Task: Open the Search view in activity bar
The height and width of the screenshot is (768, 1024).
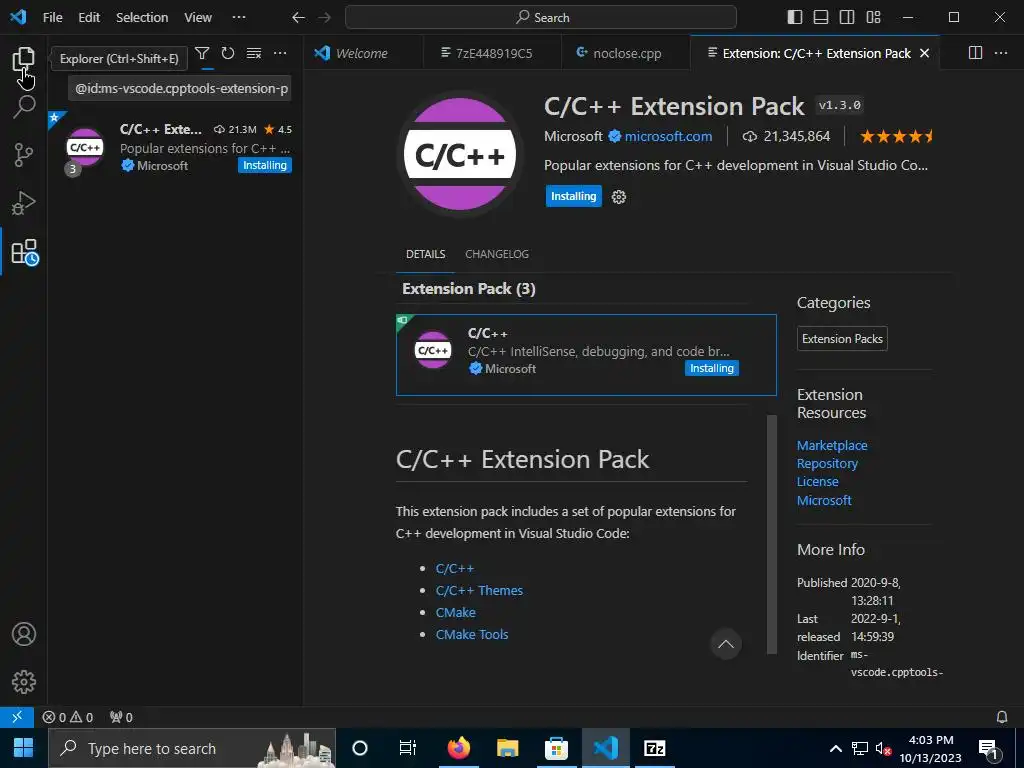Action: click(x=24, y=106)
